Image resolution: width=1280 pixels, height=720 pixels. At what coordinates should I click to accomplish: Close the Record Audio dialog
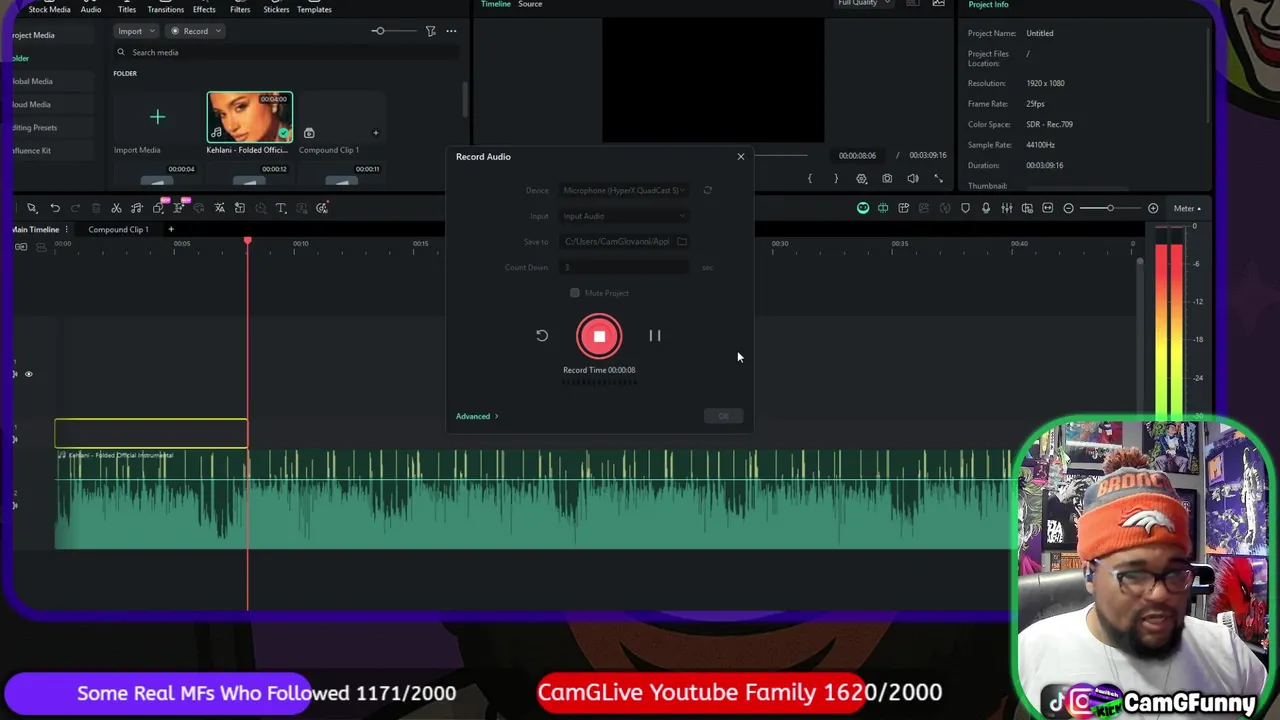(741, 156)
